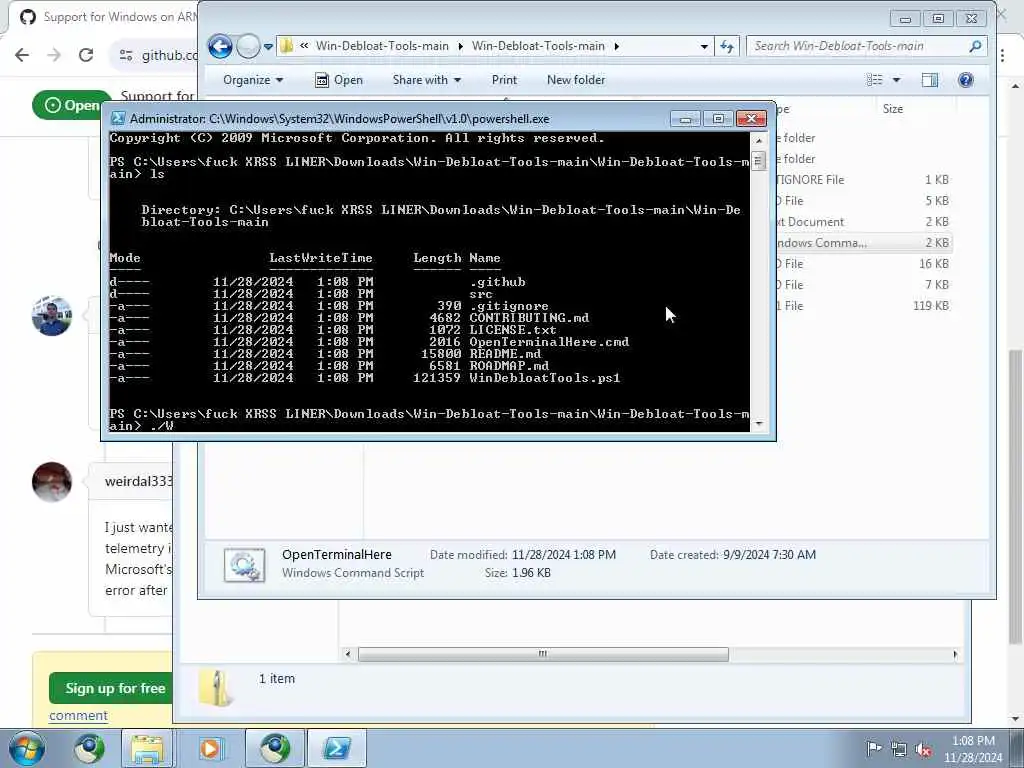Click the search magnifier icon in Explorer
The width and height of the screenshot is (1024, 768).
[x=976, y=46]
